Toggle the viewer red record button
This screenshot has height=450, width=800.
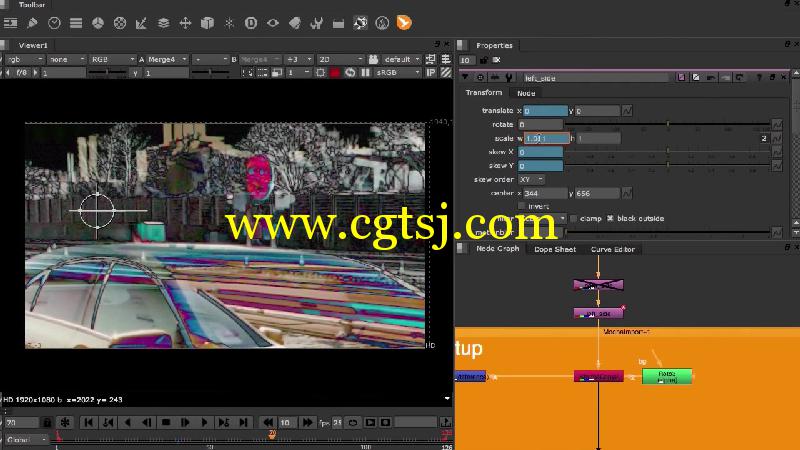tap(335, 73)
